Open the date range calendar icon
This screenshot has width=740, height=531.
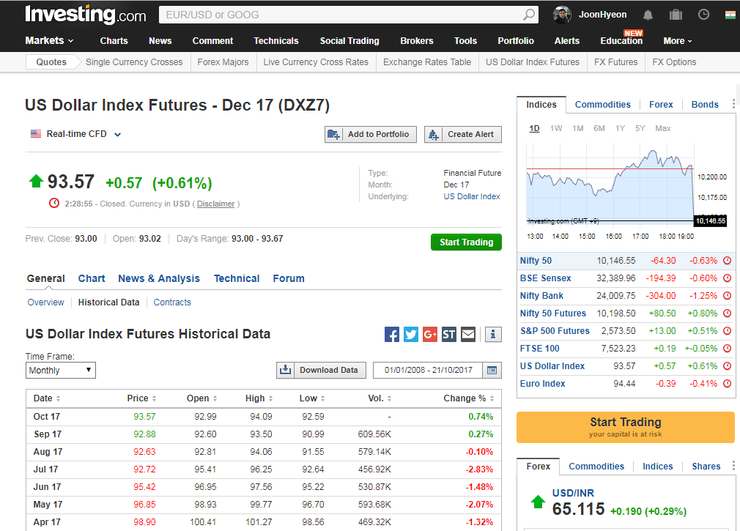492,371
